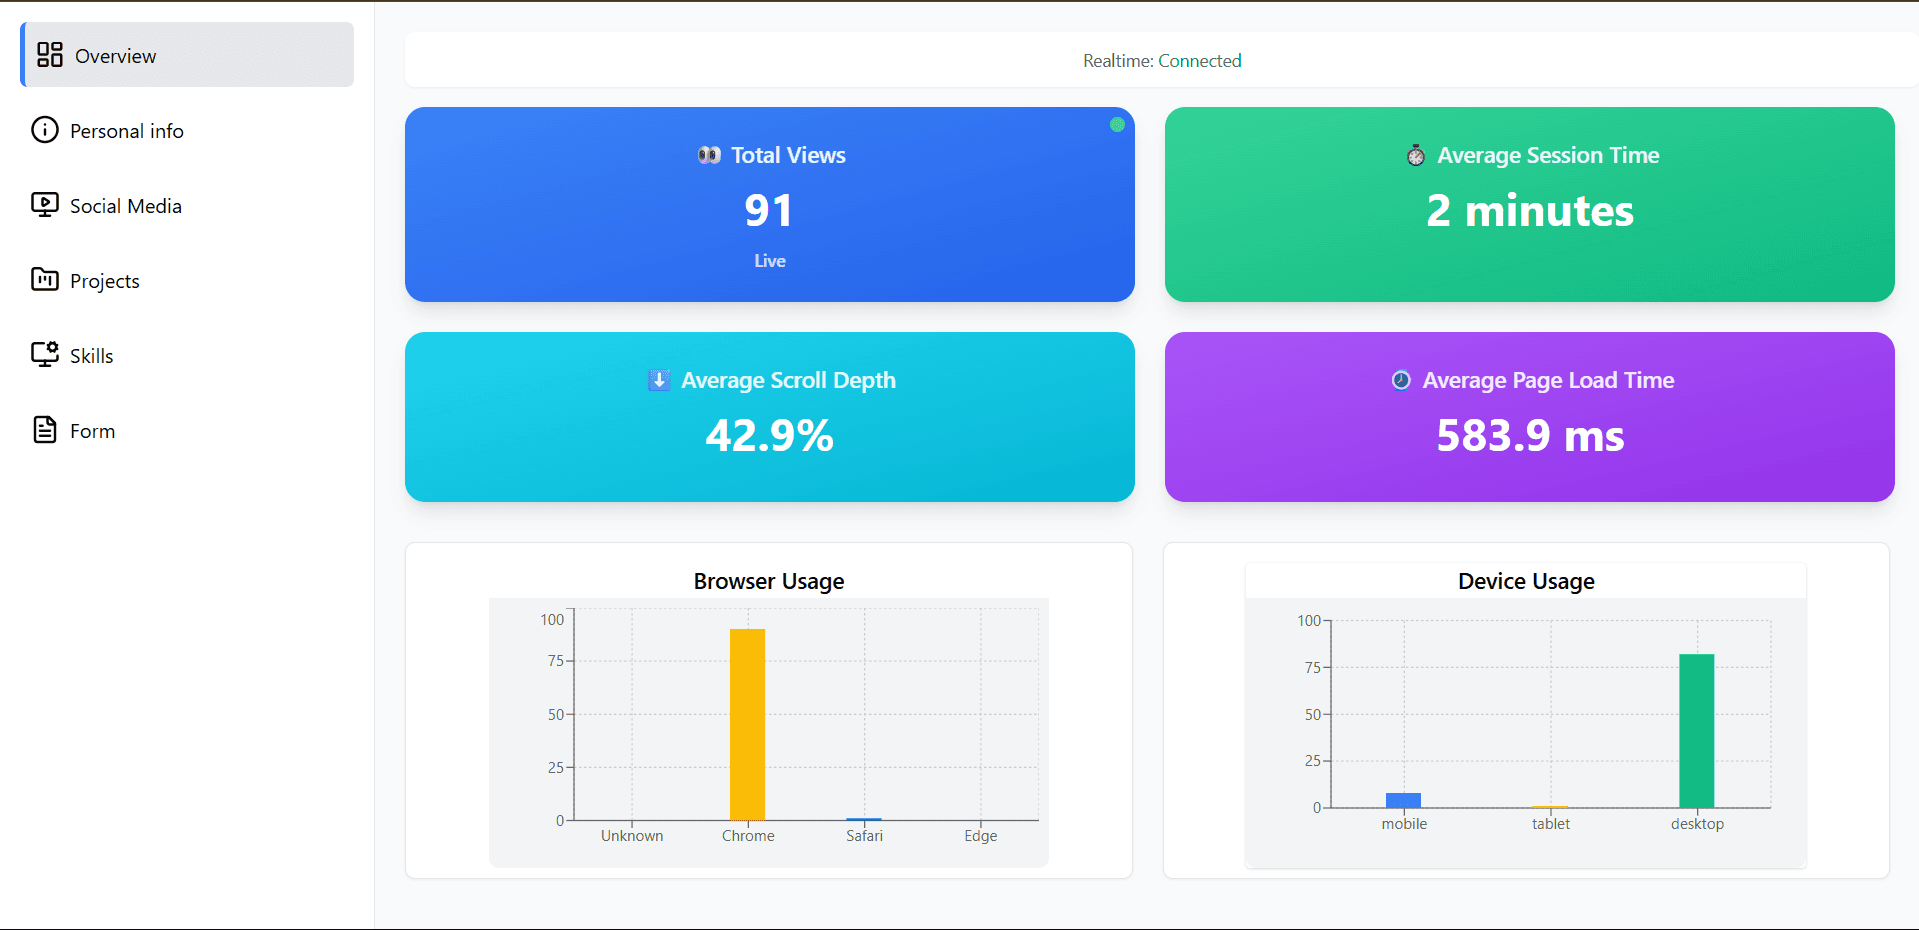Viewport: 1919px width, 930px height.
Task: Click the clock icon on Average Page Load Time
Action: pos(1400,380)
